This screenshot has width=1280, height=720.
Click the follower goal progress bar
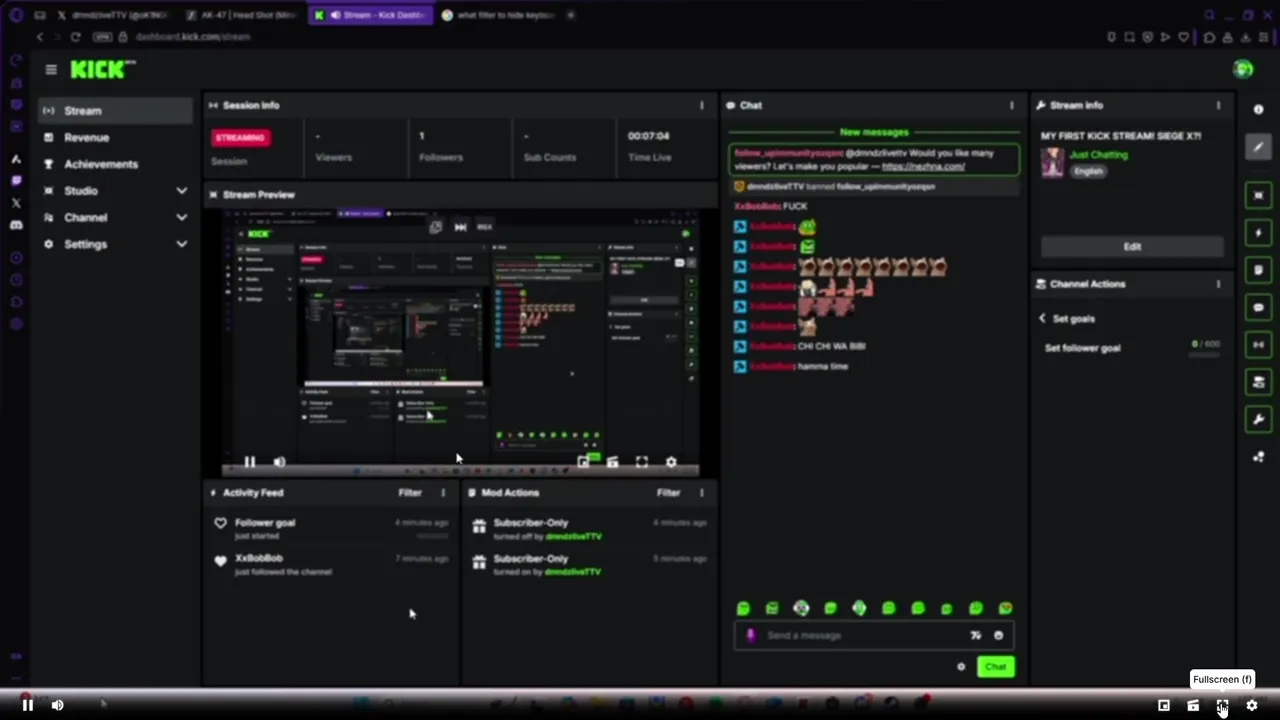pyautogui.click(x=1205, y=354)
